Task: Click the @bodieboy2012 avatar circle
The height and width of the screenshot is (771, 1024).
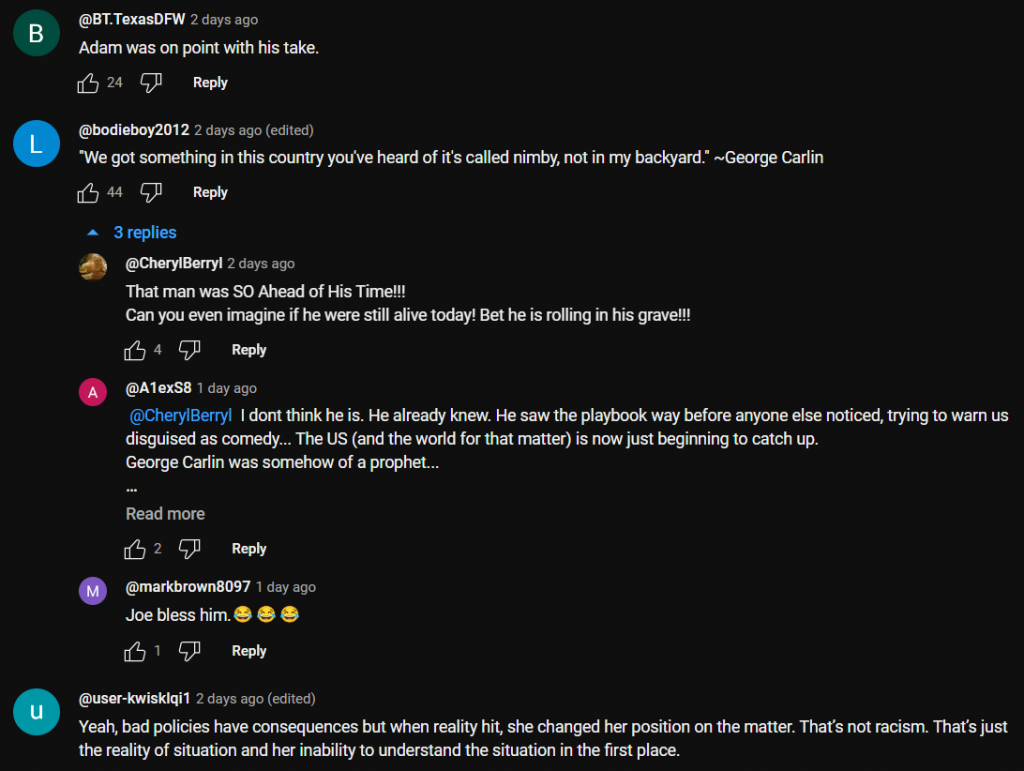Action: pyautogui.click(x=36, y=145)
